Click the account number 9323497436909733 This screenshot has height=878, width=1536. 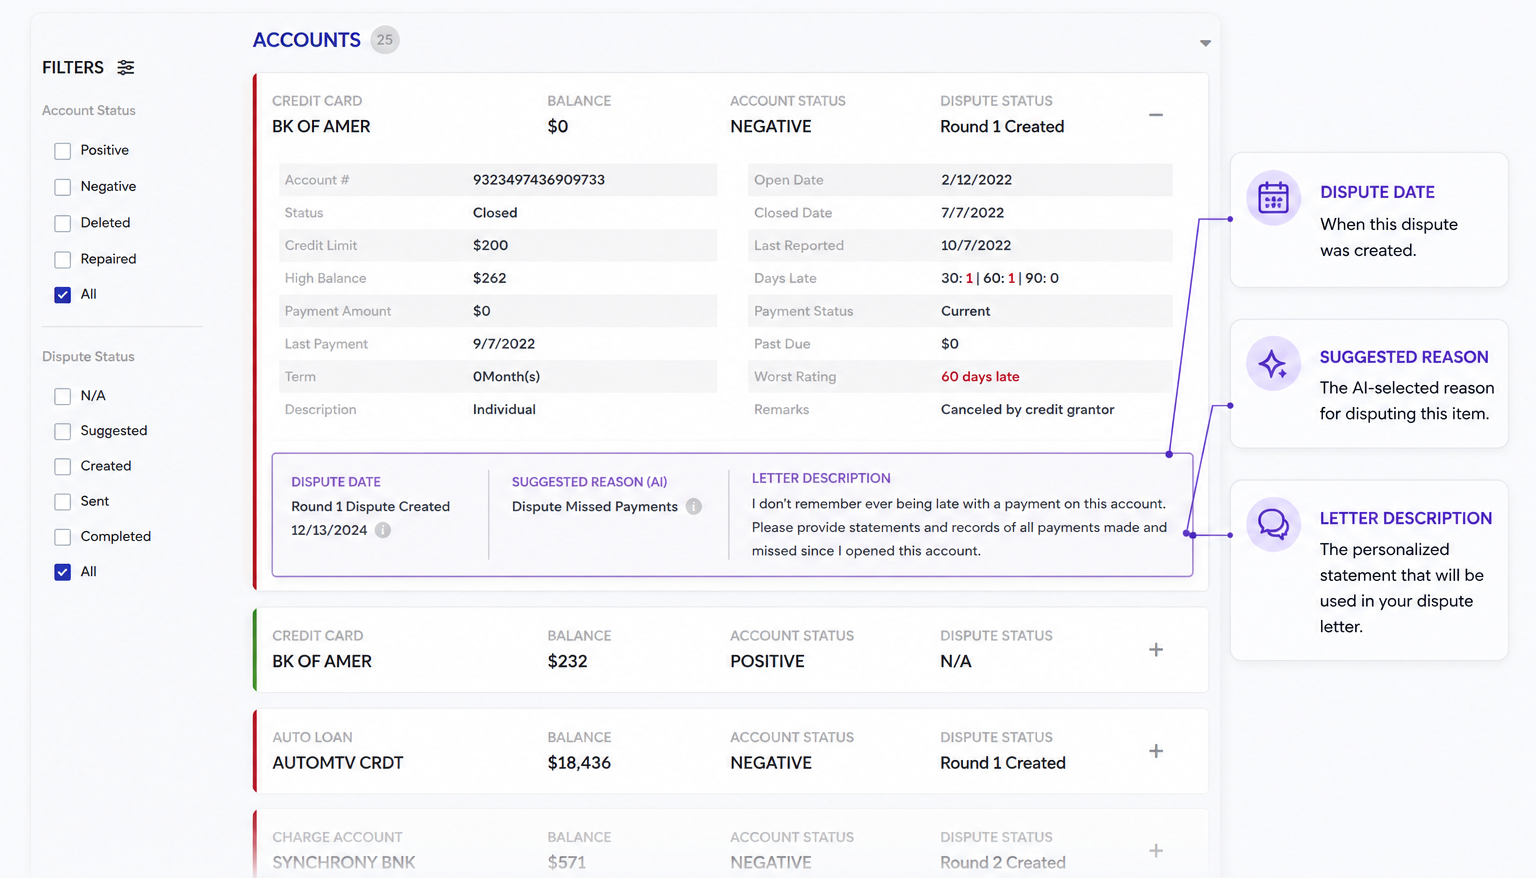(539, 180)
